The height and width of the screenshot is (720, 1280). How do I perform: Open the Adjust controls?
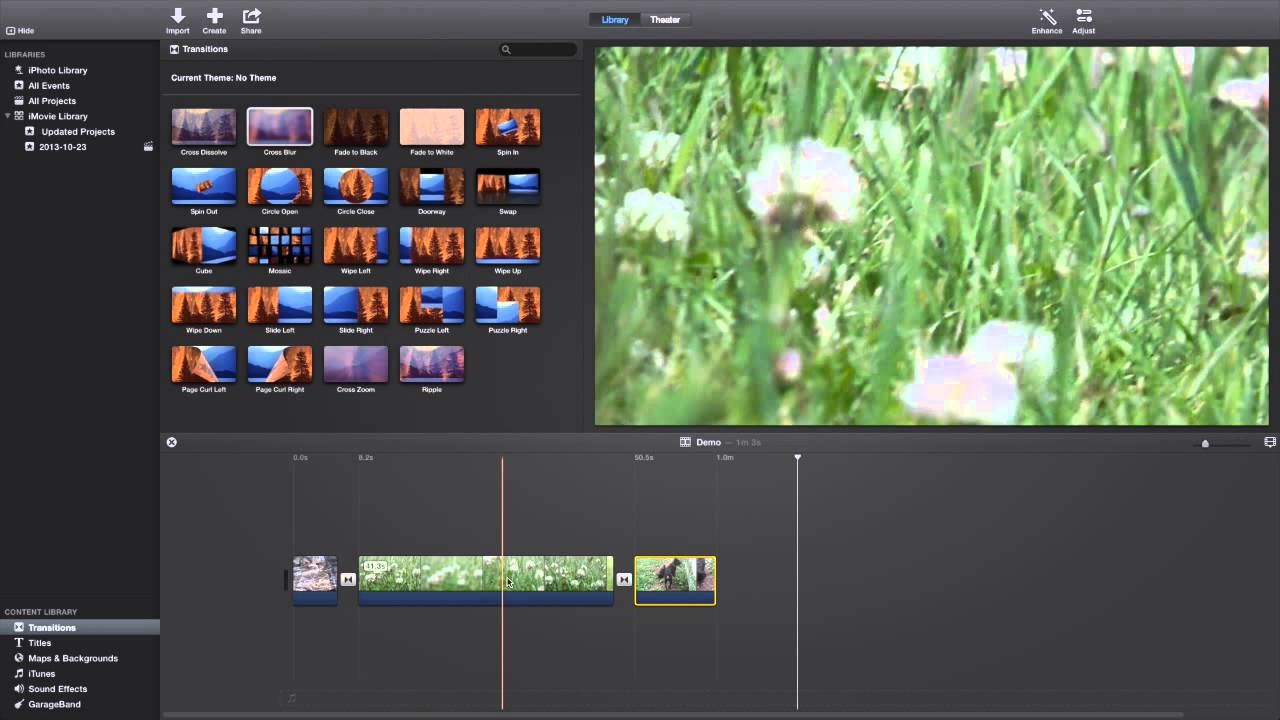1083,17
